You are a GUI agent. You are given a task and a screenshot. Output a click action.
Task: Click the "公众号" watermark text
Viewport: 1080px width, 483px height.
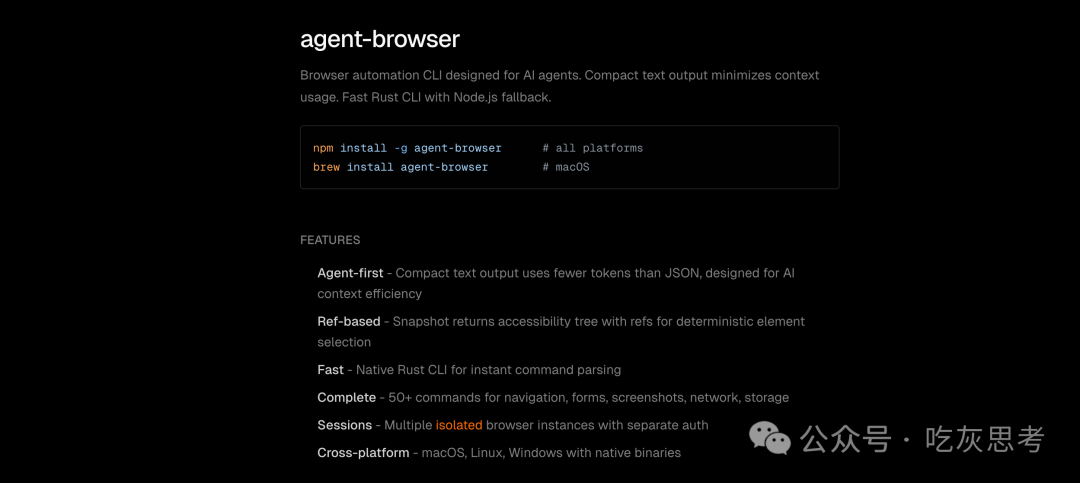pyautogui.click(x=846, y=439)
